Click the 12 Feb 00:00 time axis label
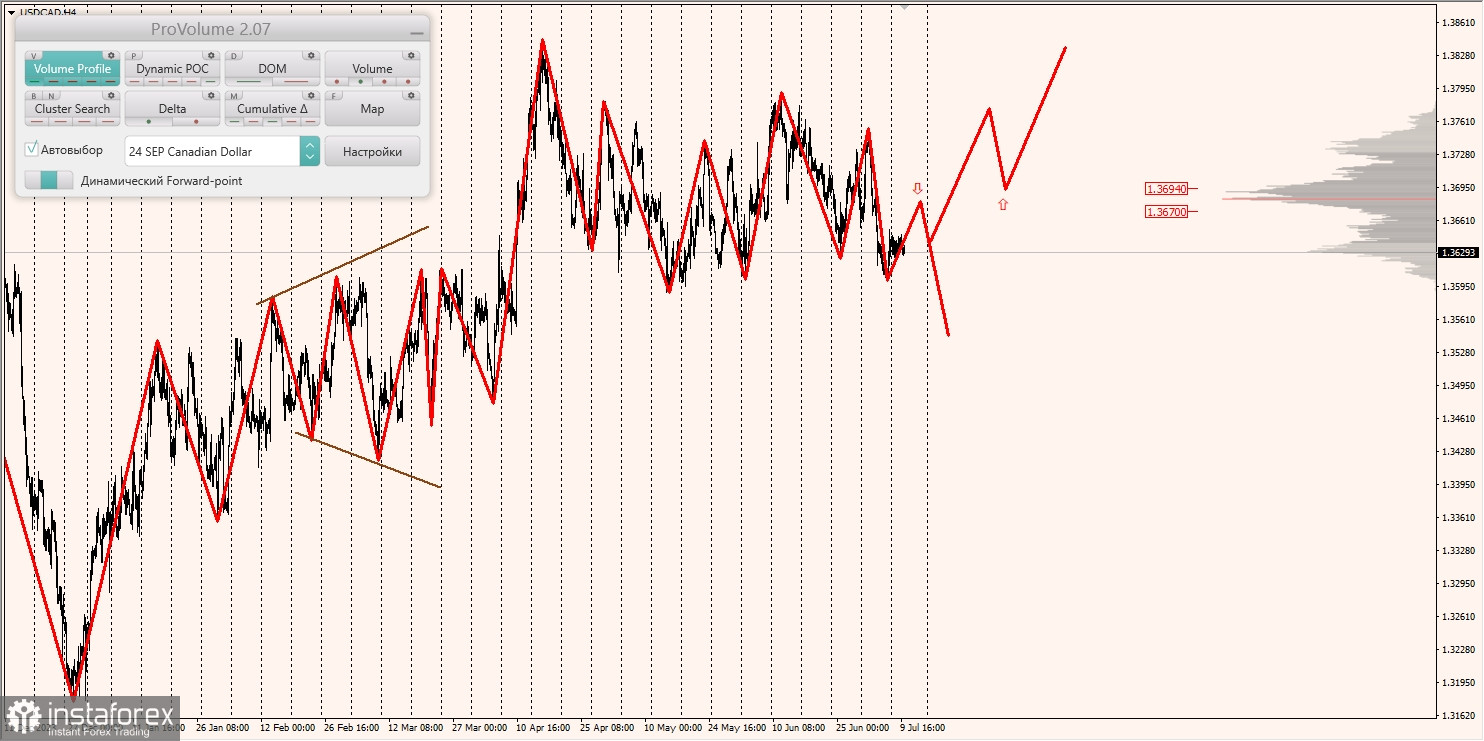 [288, 728]
